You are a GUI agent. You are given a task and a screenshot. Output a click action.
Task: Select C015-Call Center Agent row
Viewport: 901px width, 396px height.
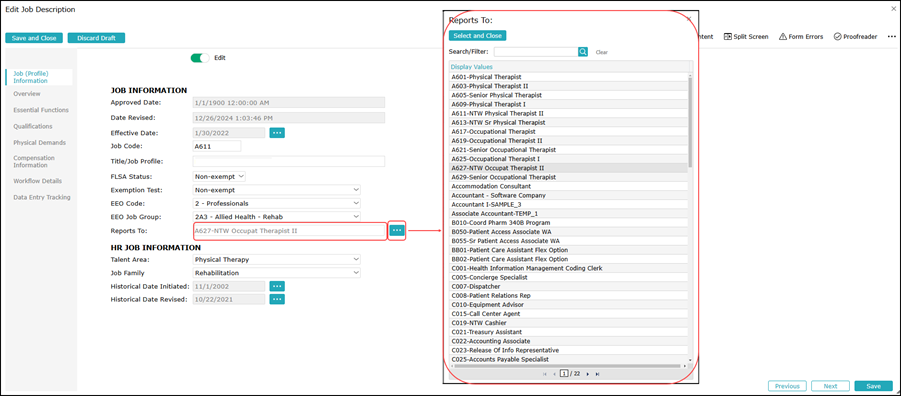tap(569, 314)
